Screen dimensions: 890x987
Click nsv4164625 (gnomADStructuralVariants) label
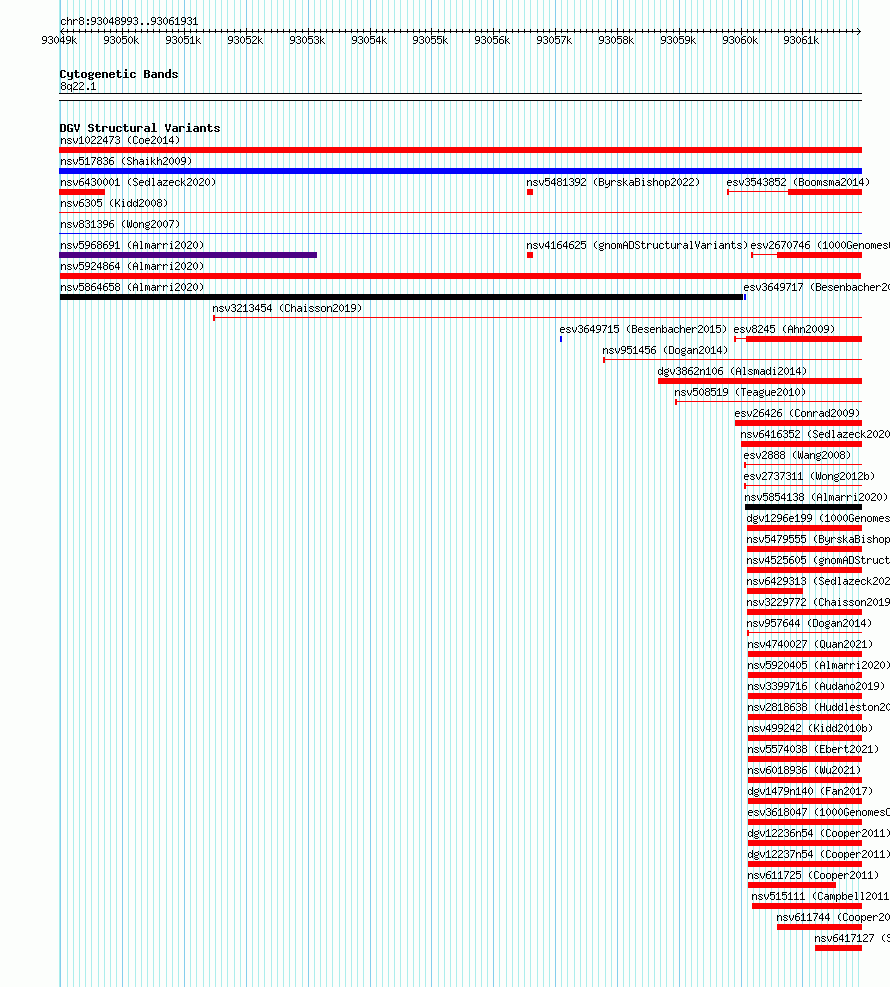point(637,245)
